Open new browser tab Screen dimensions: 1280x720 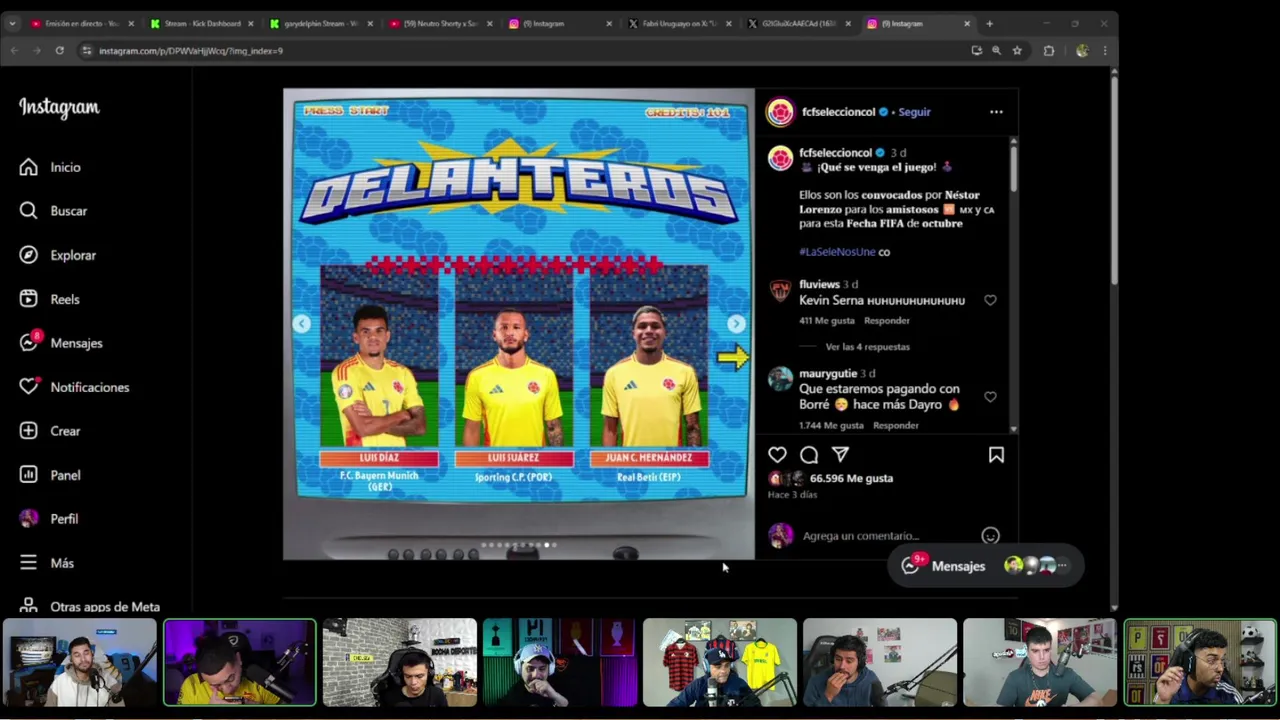pos(989,23)
